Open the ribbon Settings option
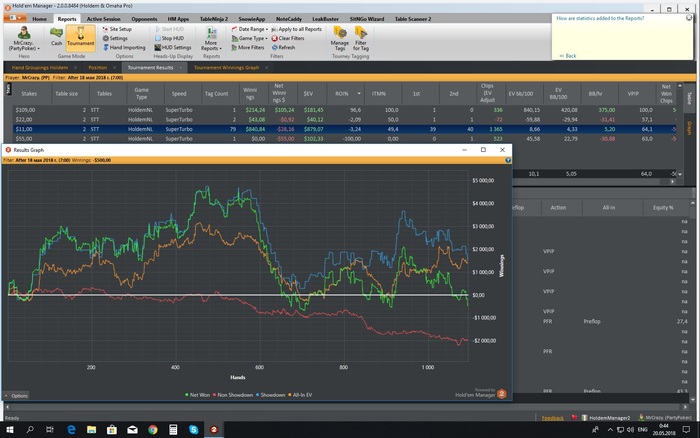Viewport: 700px width, 438px height. (115, 38)
